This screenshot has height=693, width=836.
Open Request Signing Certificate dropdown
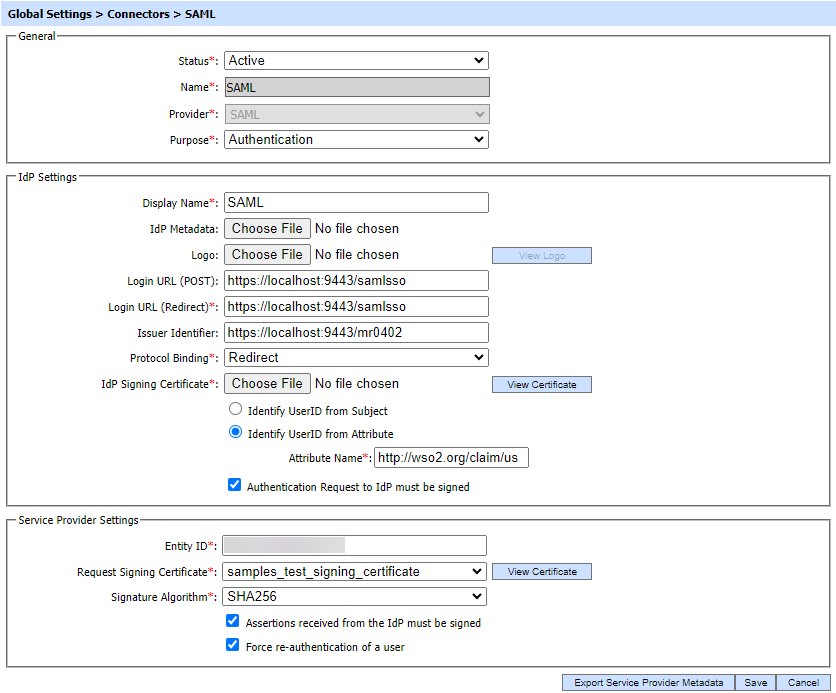pos(354,572)
